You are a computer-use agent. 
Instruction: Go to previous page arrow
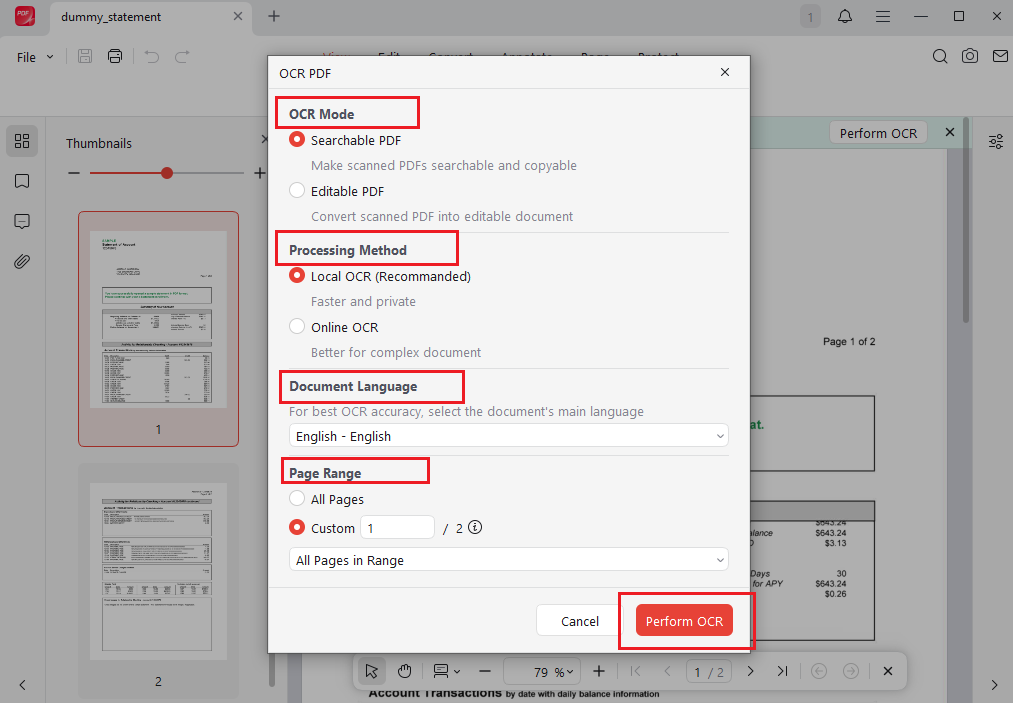(667, 671)
